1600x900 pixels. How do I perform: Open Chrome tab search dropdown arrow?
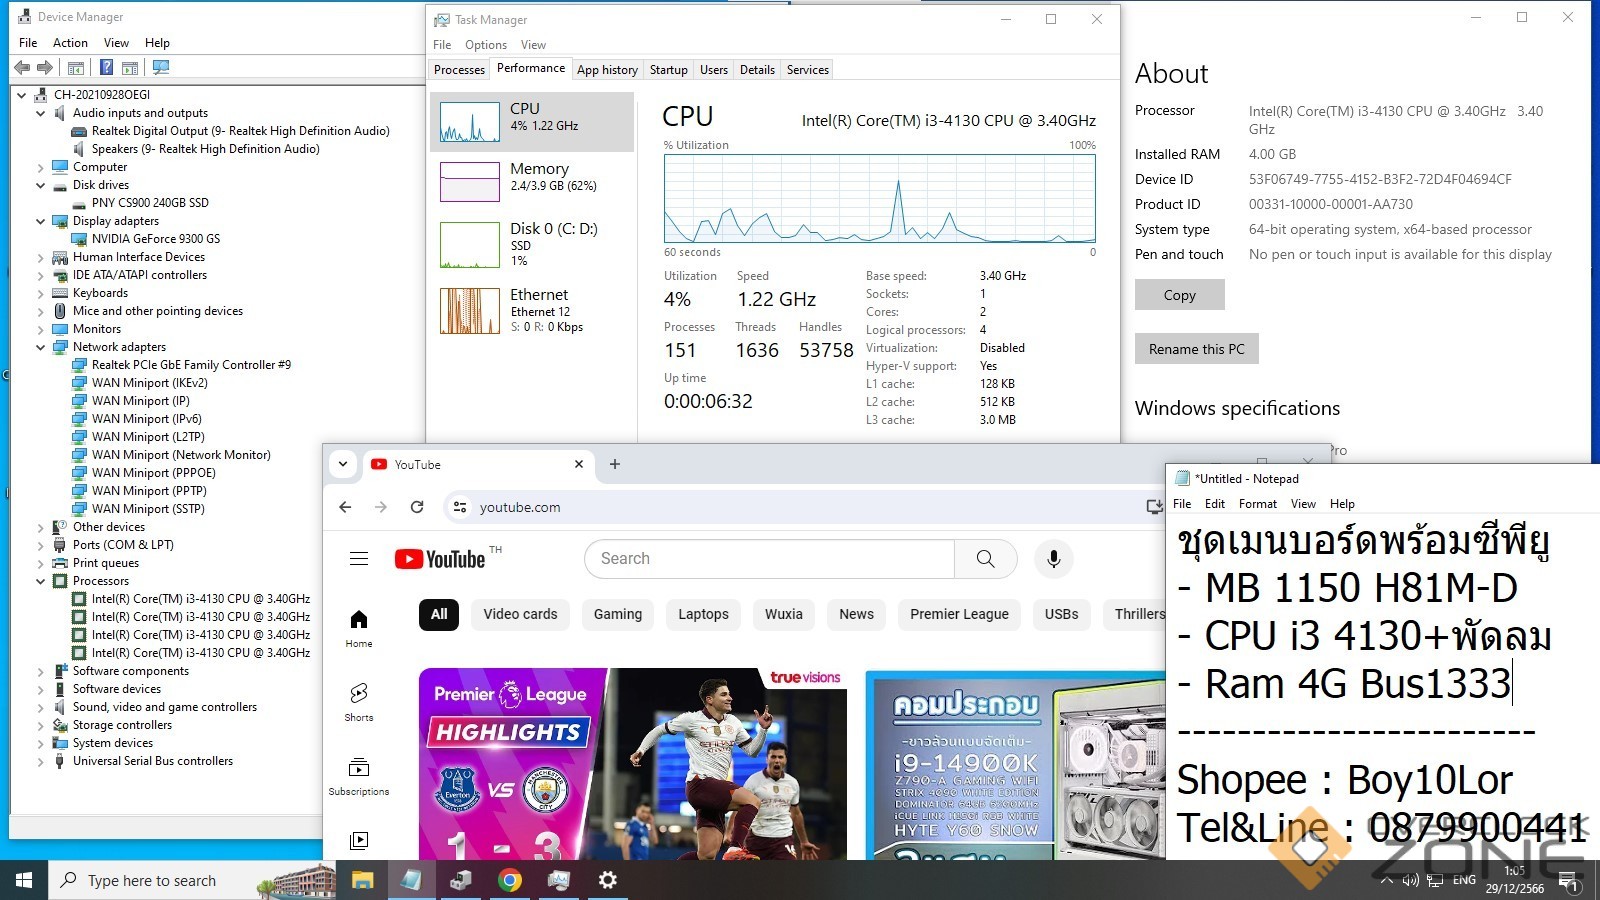tap(343, 464)
